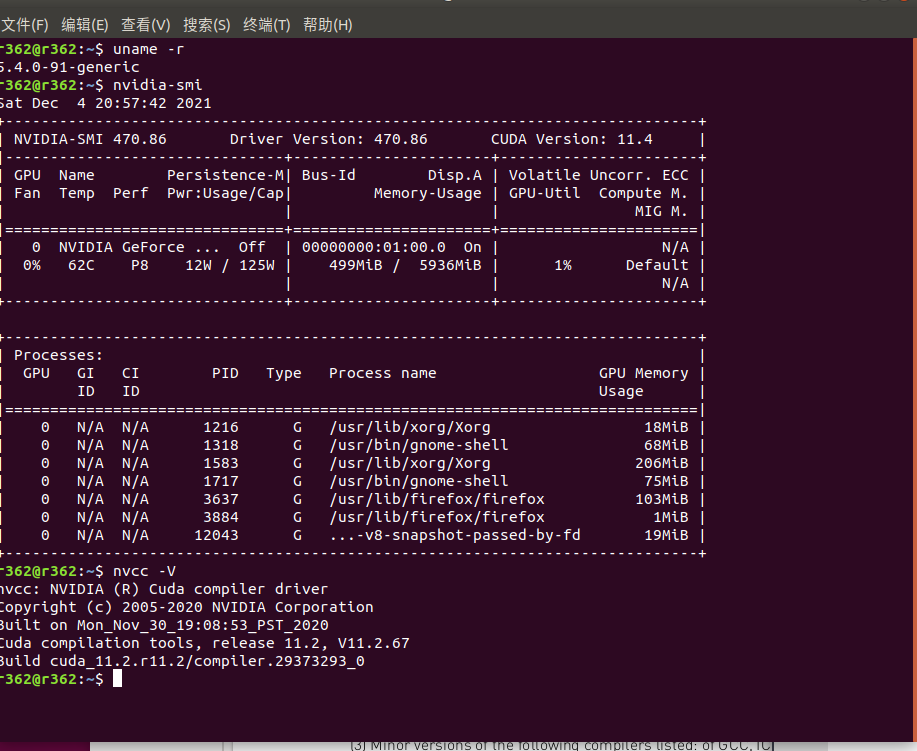Open the 编辑(E) menu
The image size is (917, 751).
click(x=85, y=25)
